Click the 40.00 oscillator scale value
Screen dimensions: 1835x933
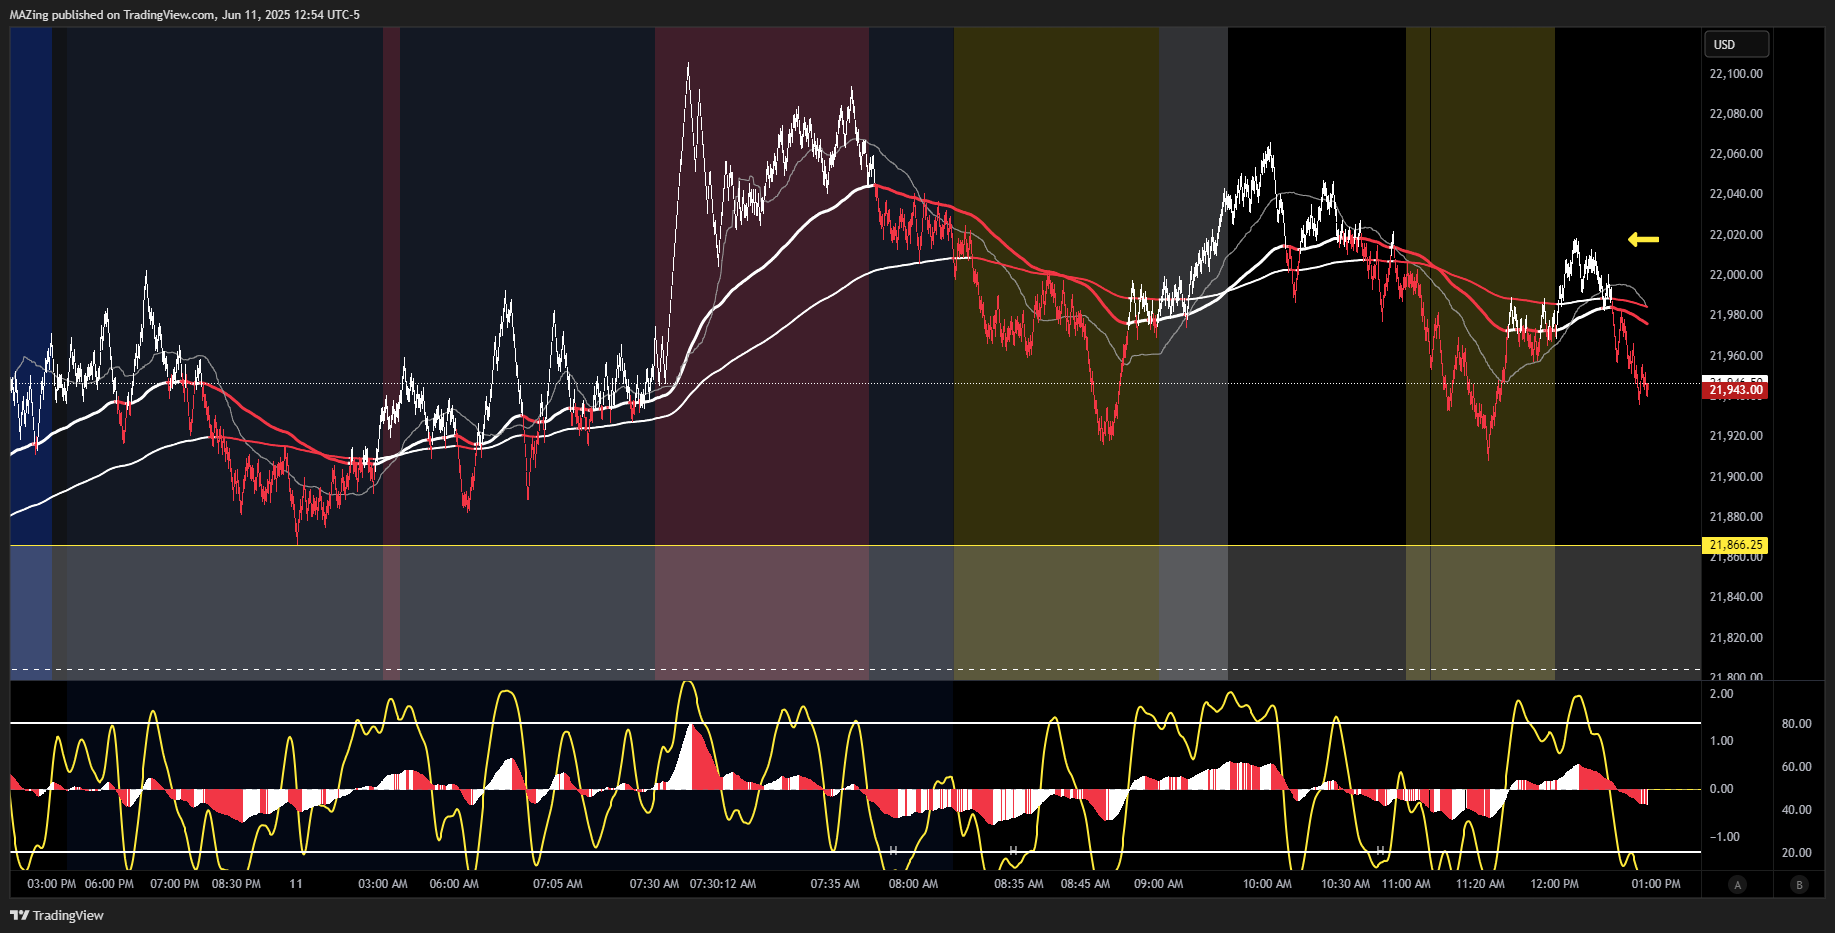tap(1796, 810)
